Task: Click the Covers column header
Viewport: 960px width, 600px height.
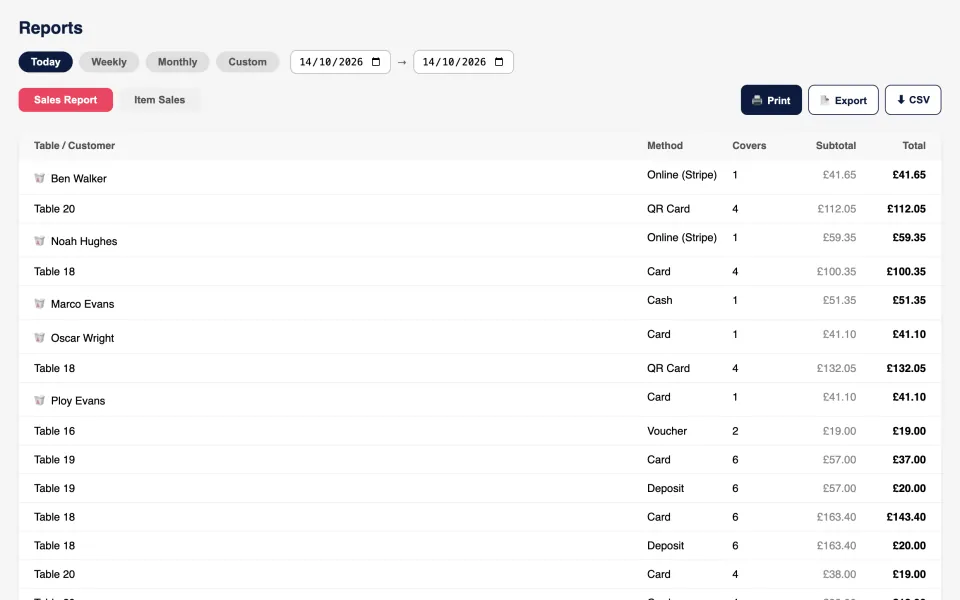Action: click(749, 146)
